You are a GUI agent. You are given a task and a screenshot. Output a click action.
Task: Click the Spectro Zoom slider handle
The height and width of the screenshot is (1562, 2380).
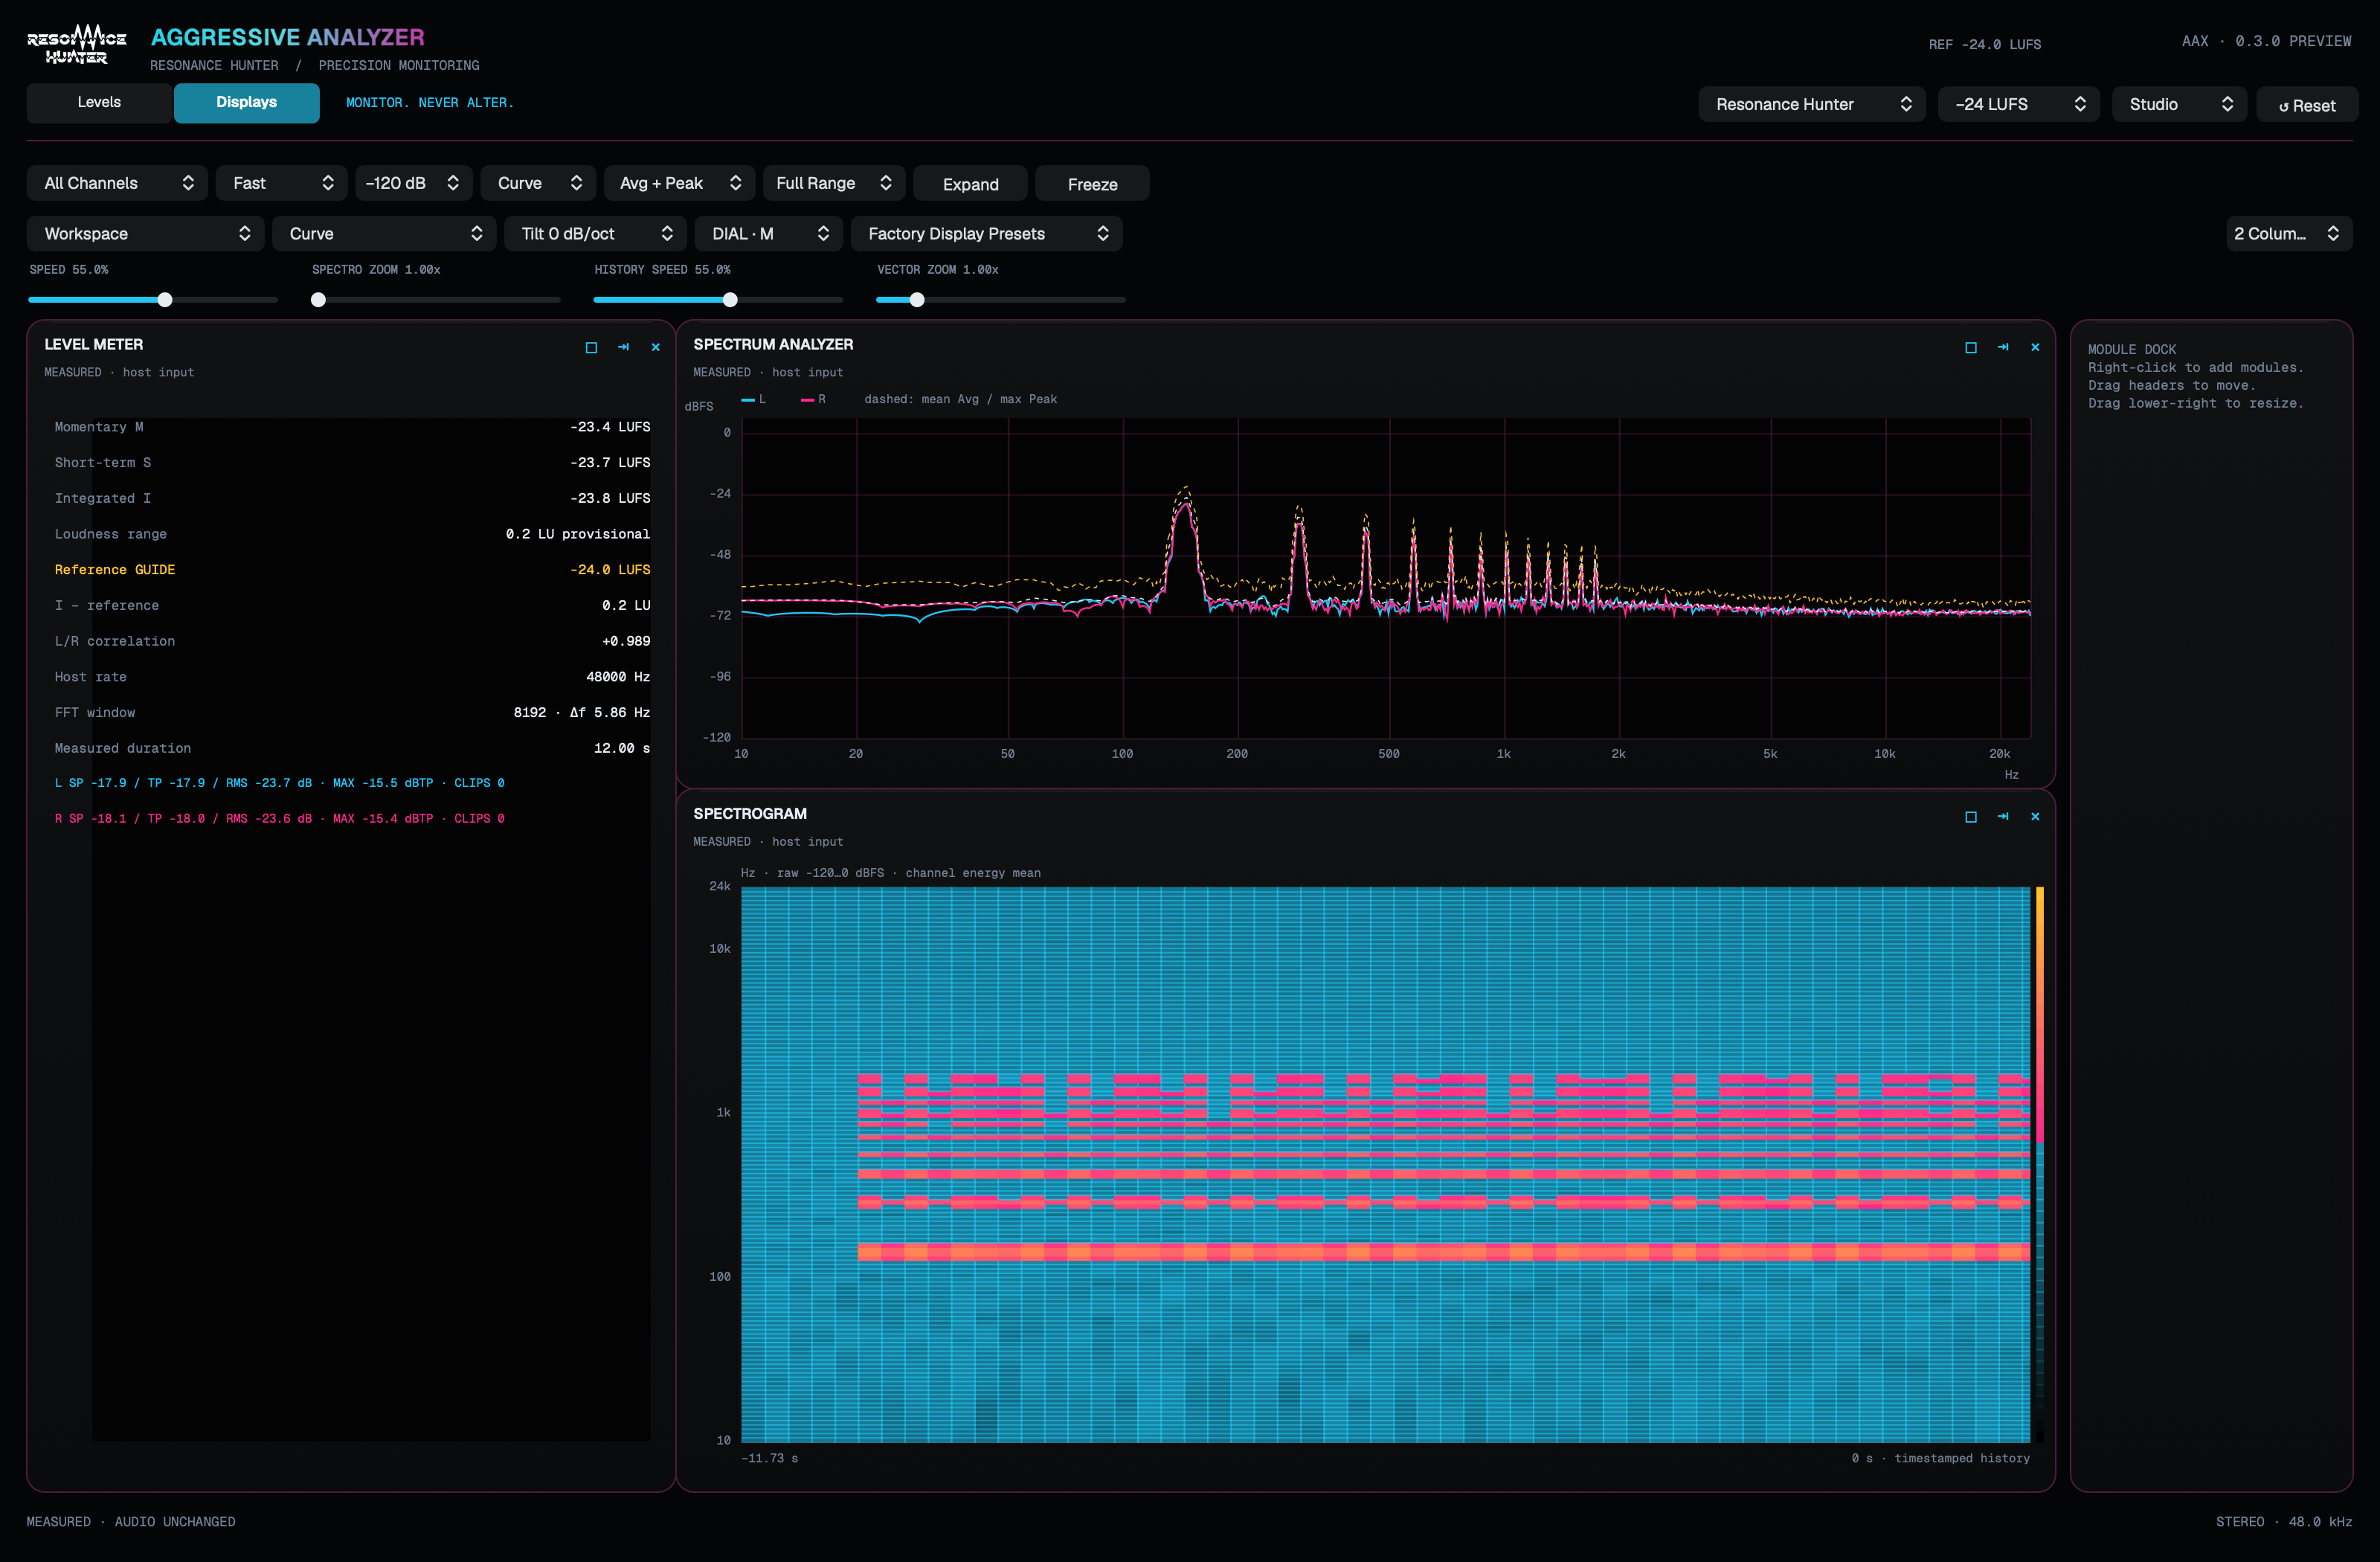click(x=318, y=300)
